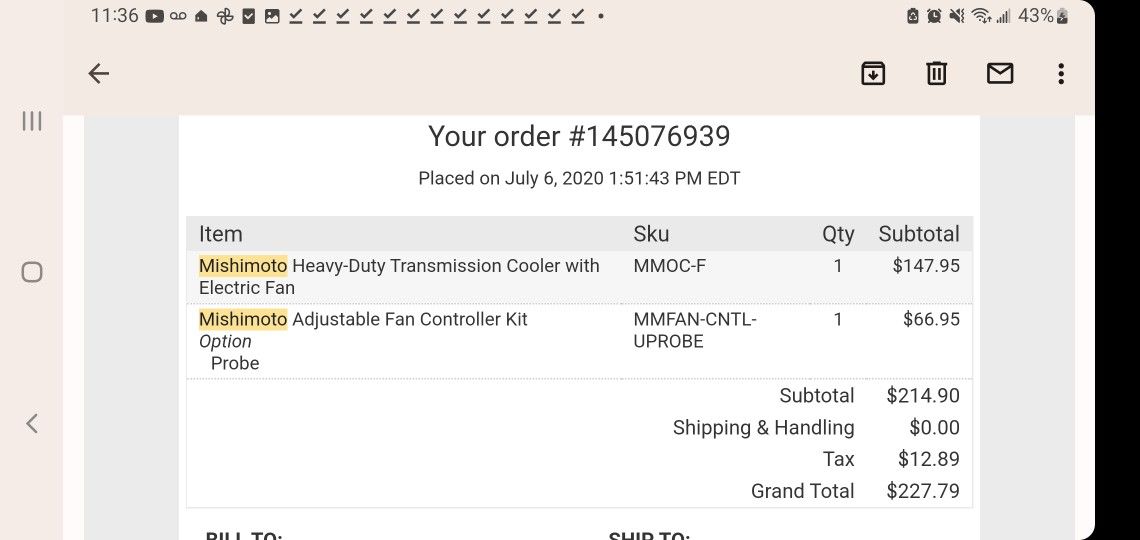Tap the highlighted Mishimoto in Transmission Cooler row

pos(243,266)
